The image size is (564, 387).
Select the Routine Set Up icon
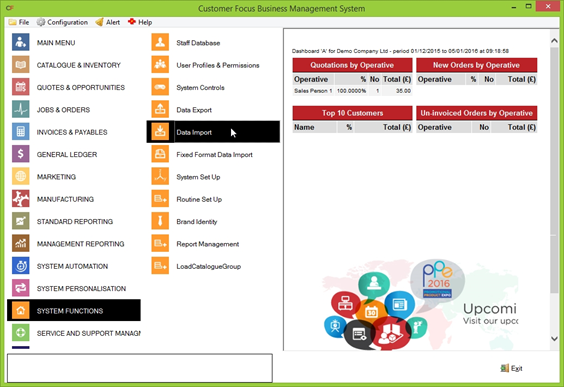[160, 199]
